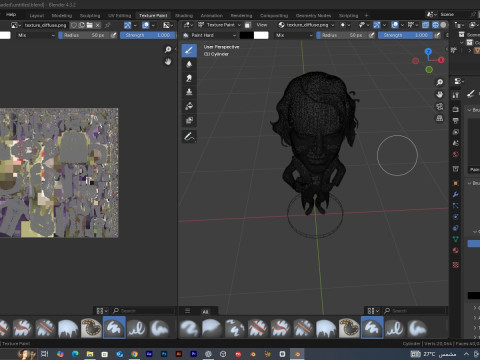Image resolution: width=480 pixels, height=360 pixels.
Task: Open the View menu in 3D viewport
Action: pos(262,25)
